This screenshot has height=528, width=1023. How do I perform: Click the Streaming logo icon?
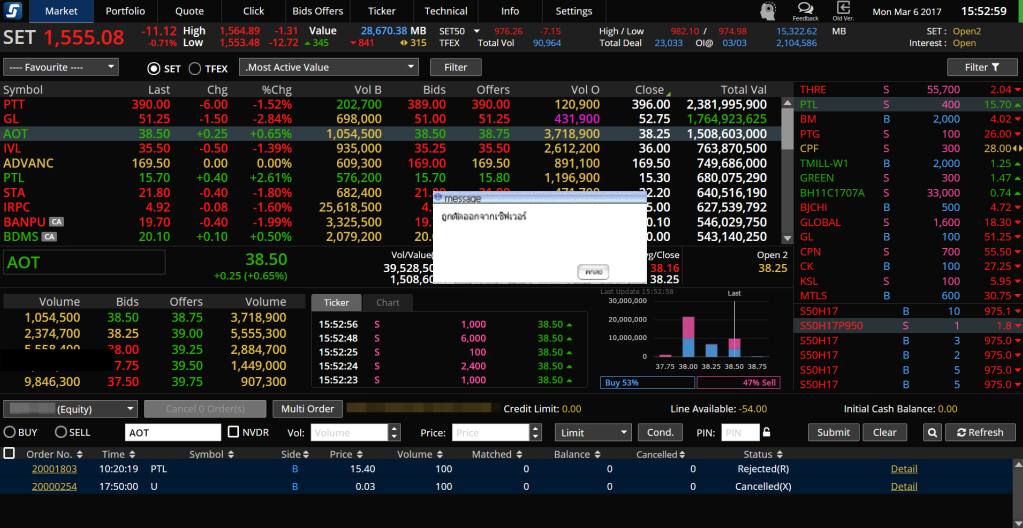[x=14, y=11]
